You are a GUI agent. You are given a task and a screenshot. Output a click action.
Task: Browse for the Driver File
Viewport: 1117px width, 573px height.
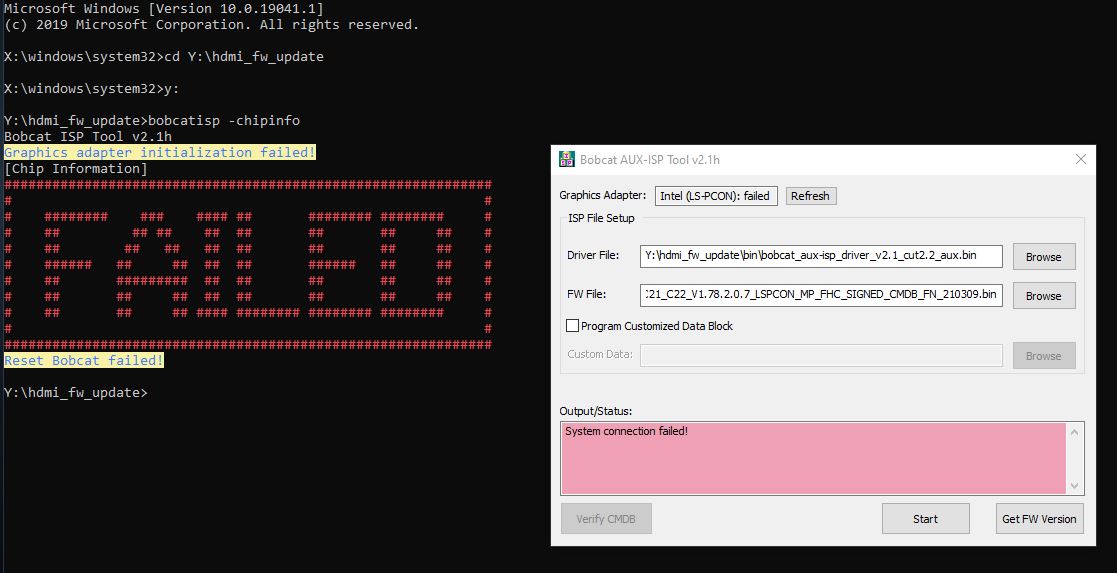click(x=1044, y=257)
